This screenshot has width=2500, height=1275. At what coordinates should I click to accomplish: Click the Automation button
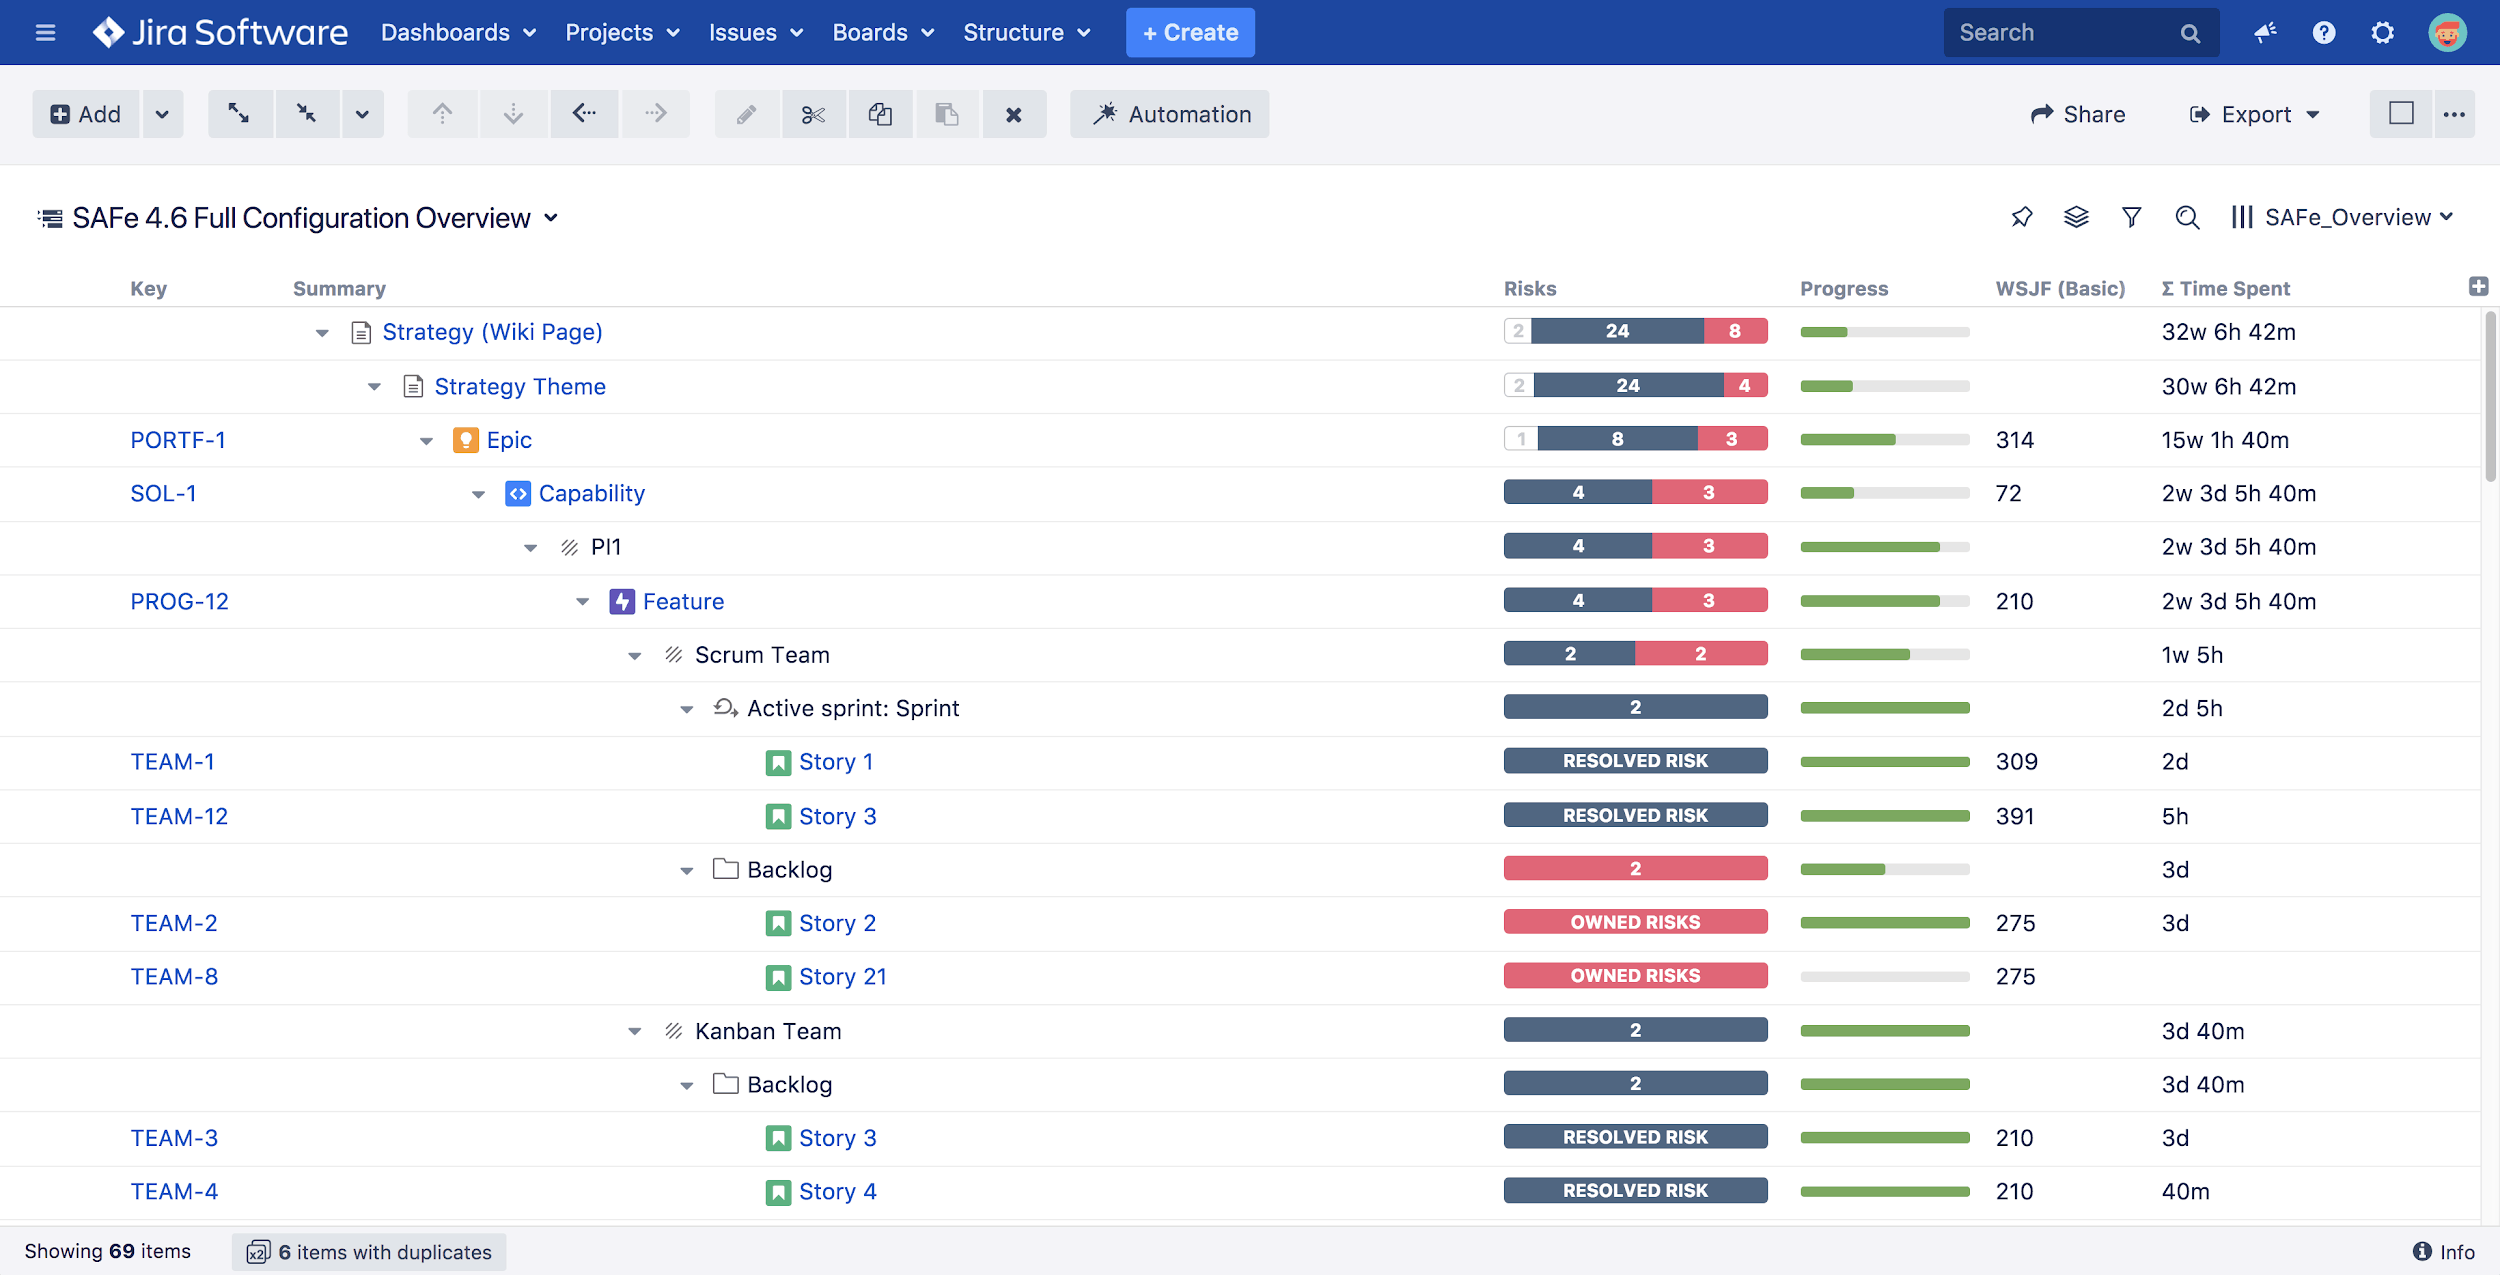1170,114
